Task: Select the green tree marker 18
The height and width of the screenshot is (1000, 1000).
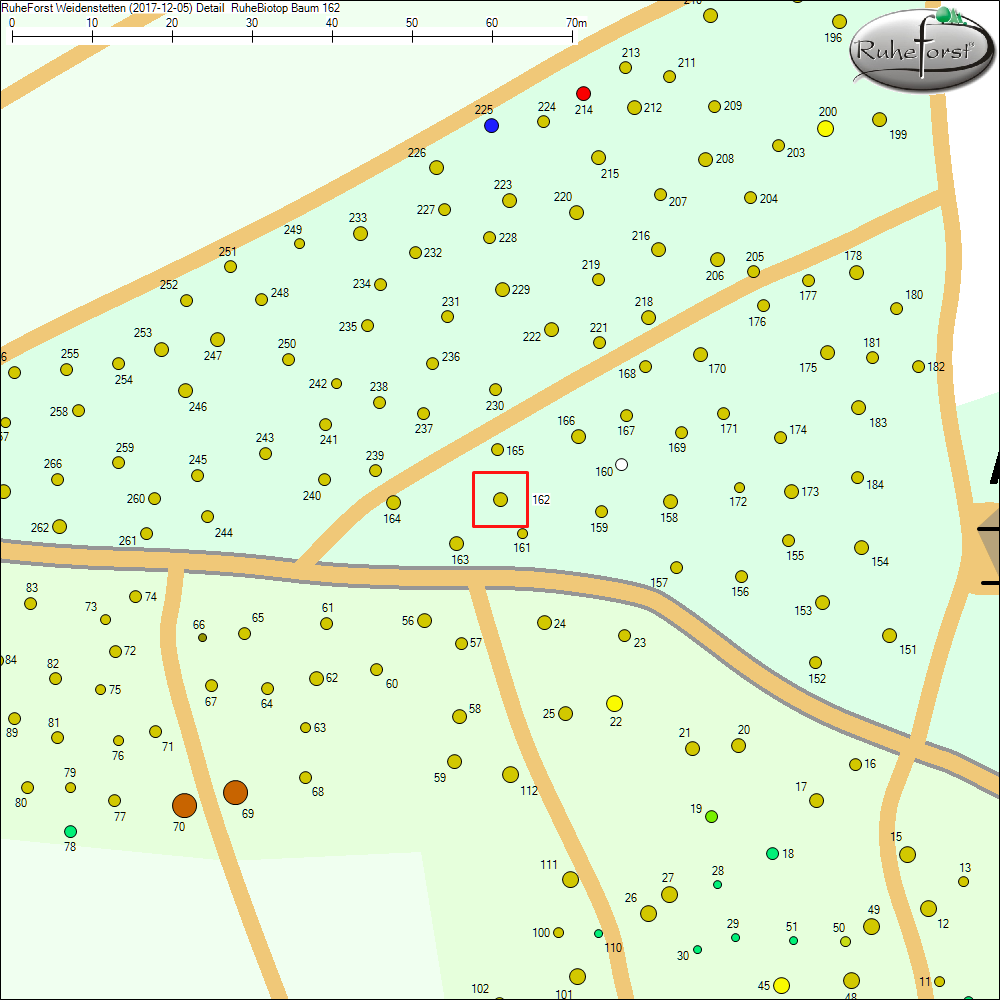Action: coord(772,853)
